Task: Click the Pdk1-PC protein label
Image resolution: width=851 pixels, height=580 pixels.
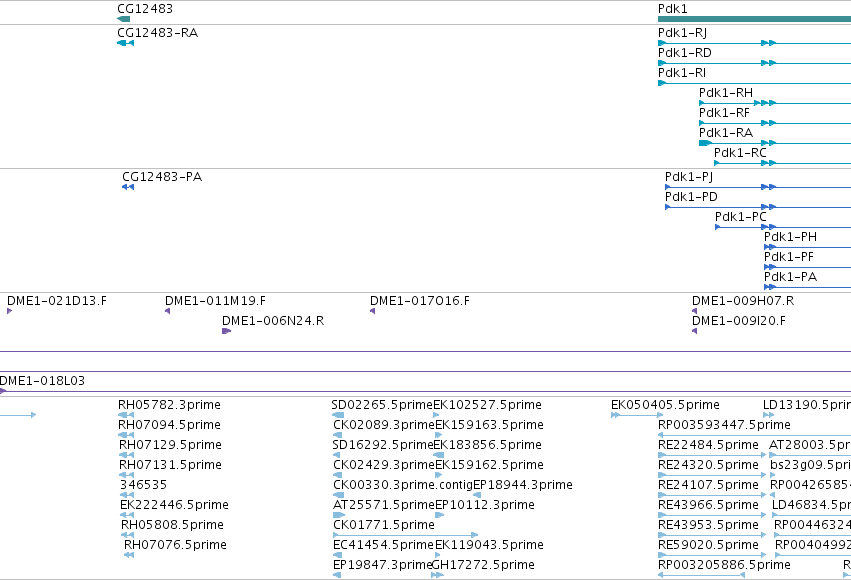Action: click(x=740, y=217)
